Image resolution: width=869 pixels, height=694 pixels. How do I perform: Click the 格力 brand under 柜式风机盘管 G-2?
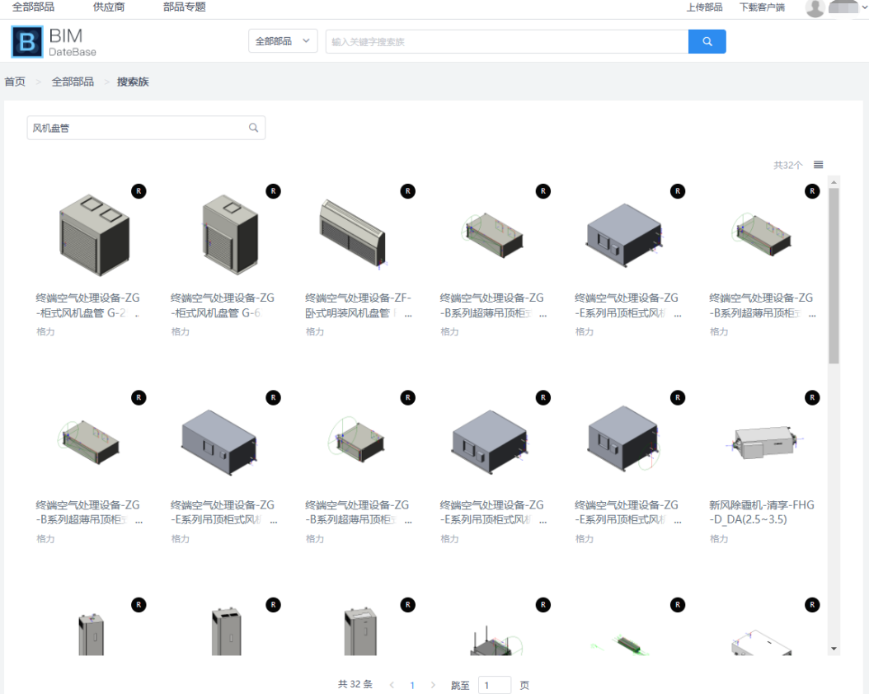coord(45,331)
